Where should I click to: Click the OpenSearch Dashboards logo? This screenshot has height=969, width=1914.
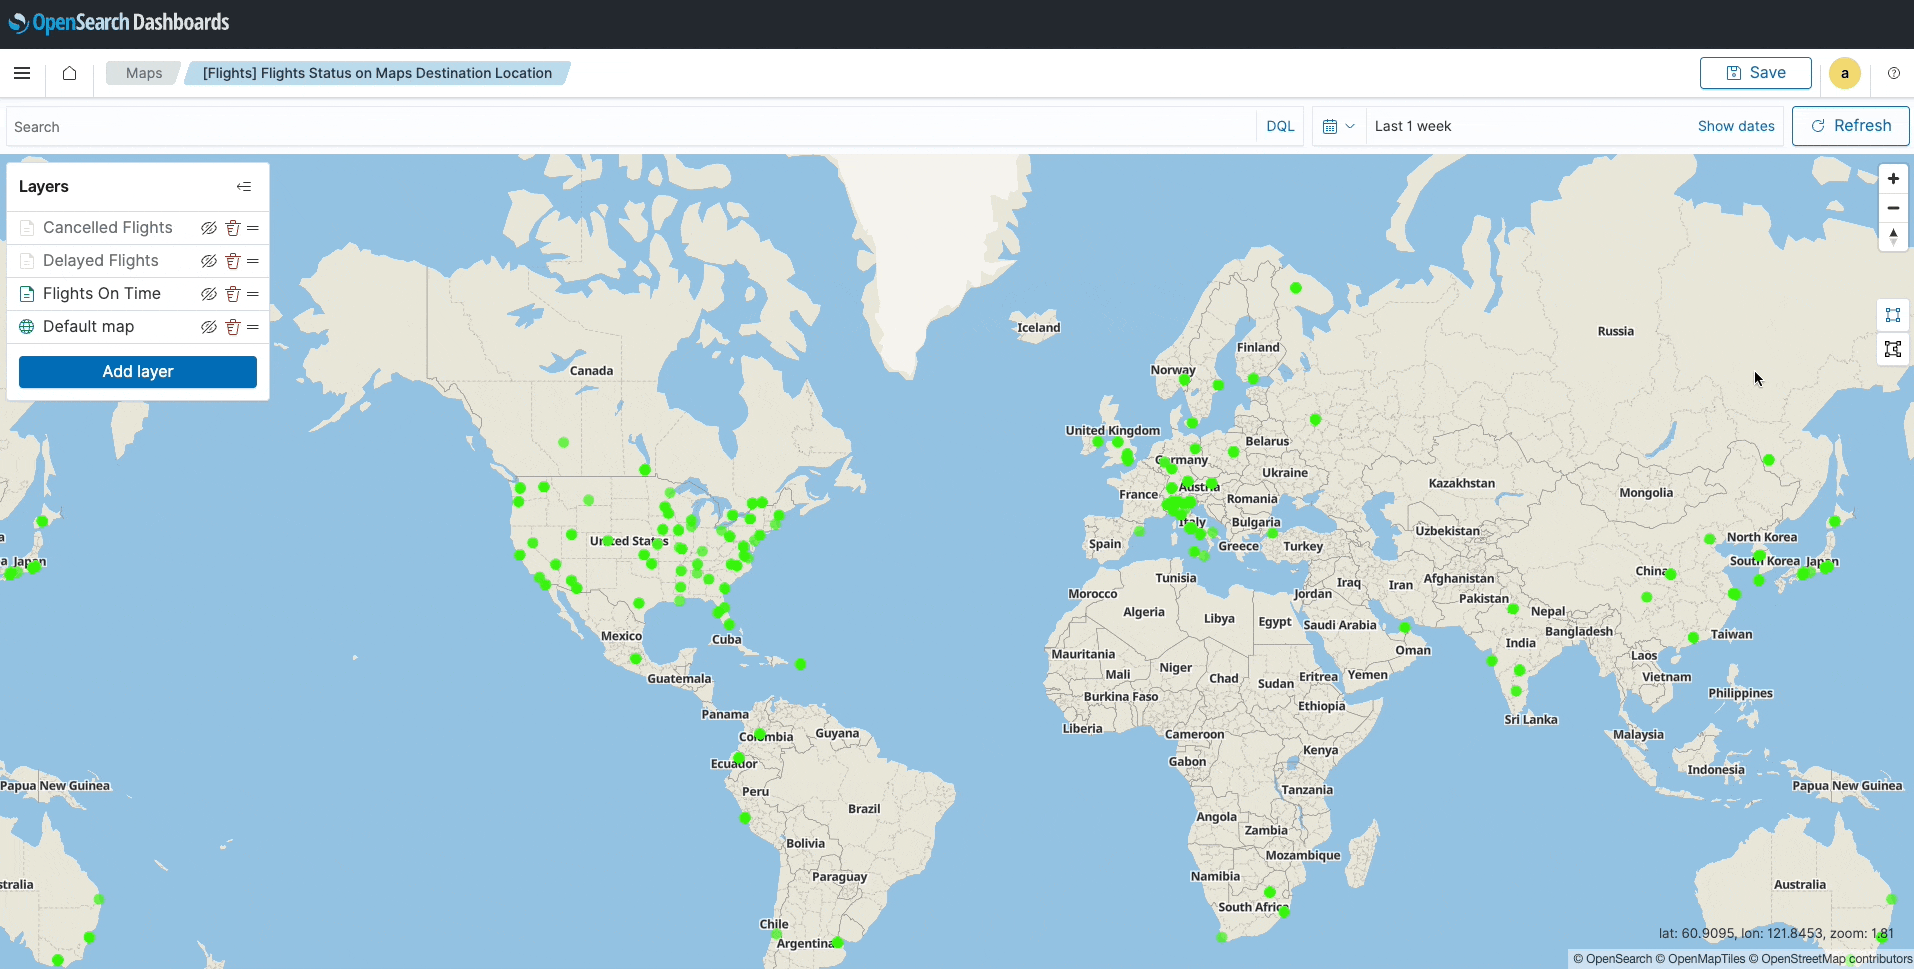[119, 22]
